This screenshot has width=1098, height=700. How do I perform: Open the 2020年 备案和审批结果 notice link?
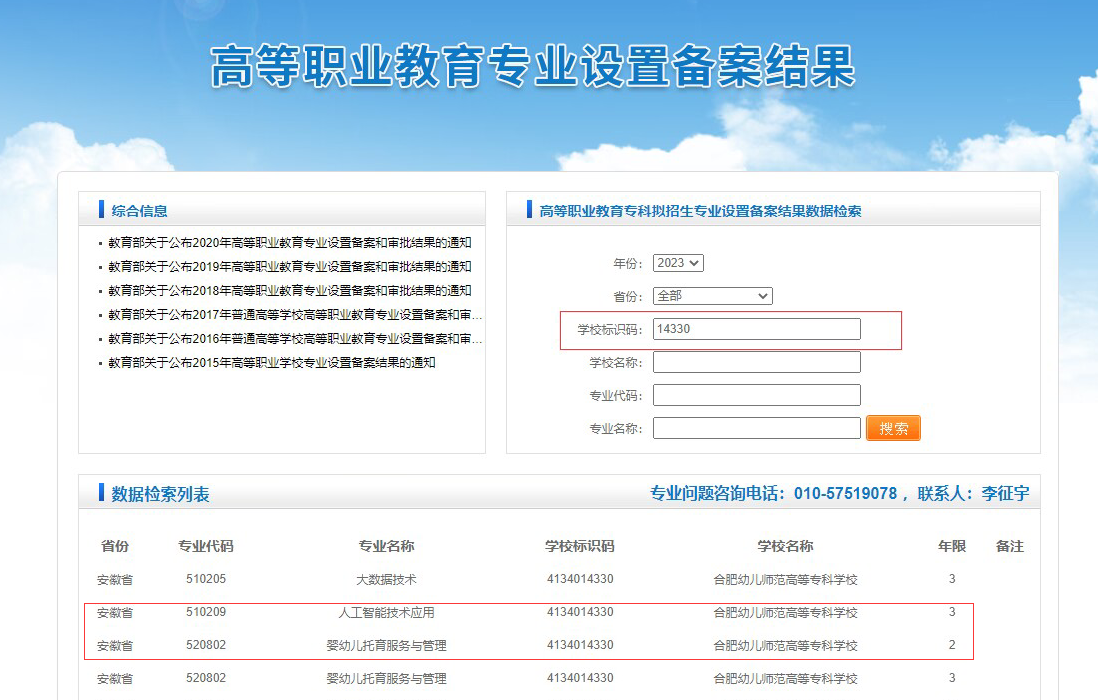tap(289, 243)
